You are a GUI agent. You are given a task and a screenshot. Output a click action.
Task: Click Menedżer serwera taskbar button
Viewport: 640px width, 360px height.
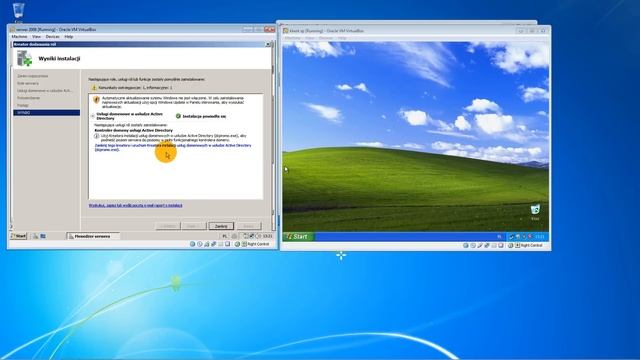pos(93,236)
